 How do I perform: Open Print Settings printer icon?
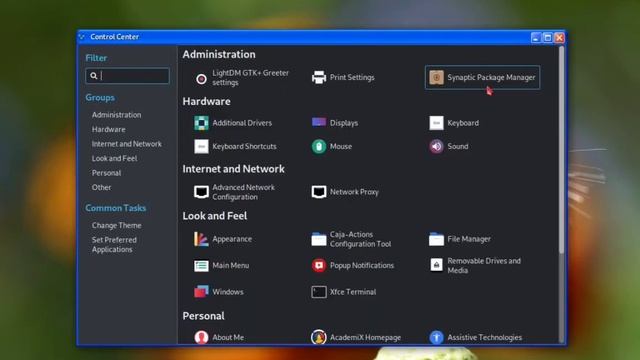319,78
